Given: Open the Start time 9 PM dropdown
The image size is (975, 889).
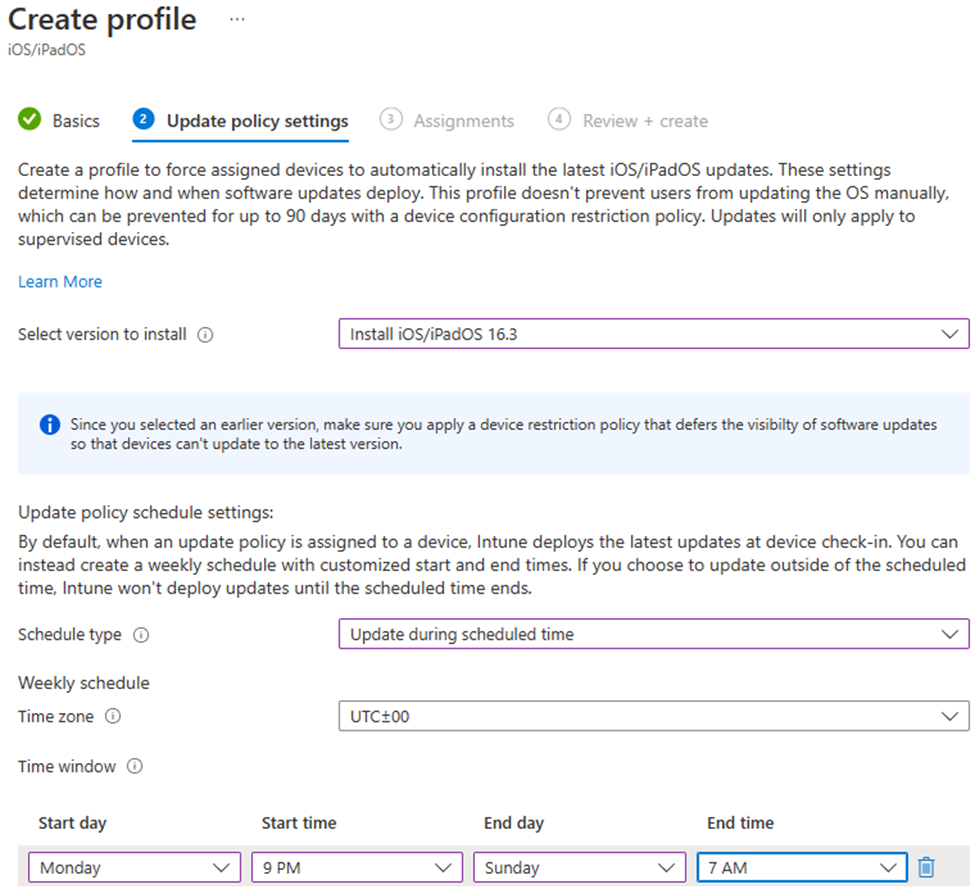Looking at the screenshot, I should click(356, 868).
